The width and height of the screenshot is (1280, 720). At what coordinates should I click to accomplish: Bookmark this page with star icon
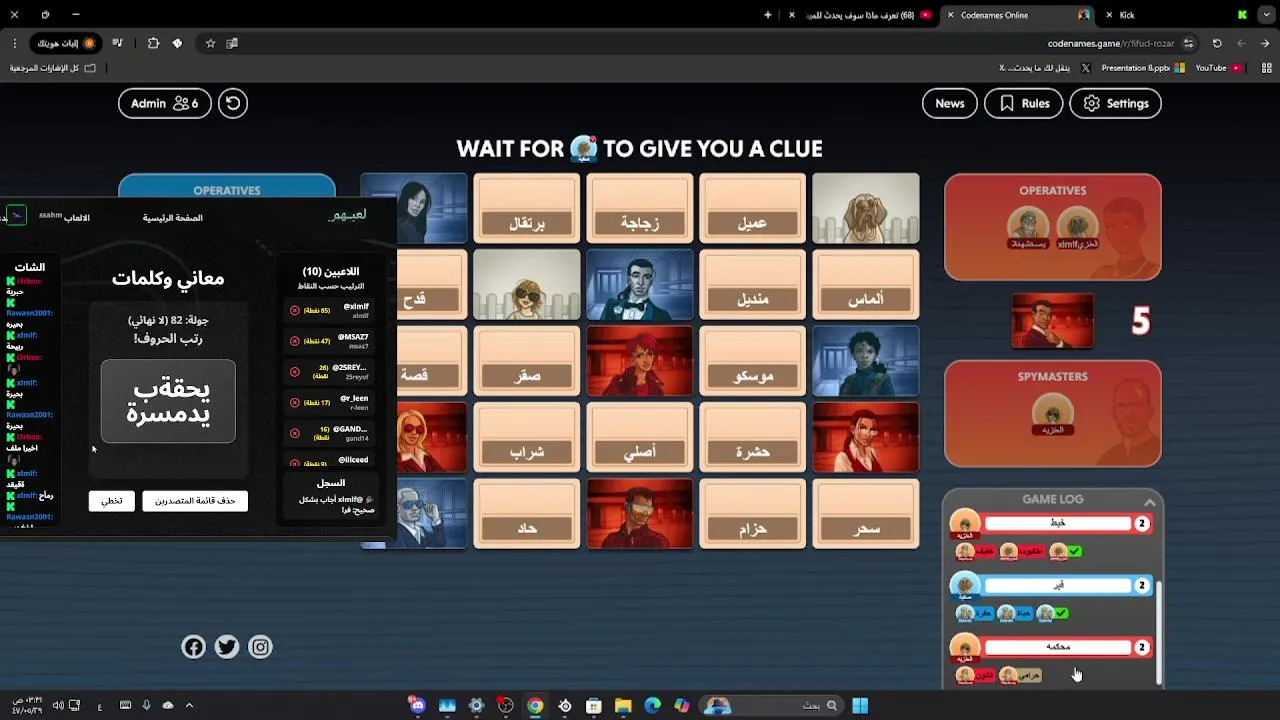[210, 43]
